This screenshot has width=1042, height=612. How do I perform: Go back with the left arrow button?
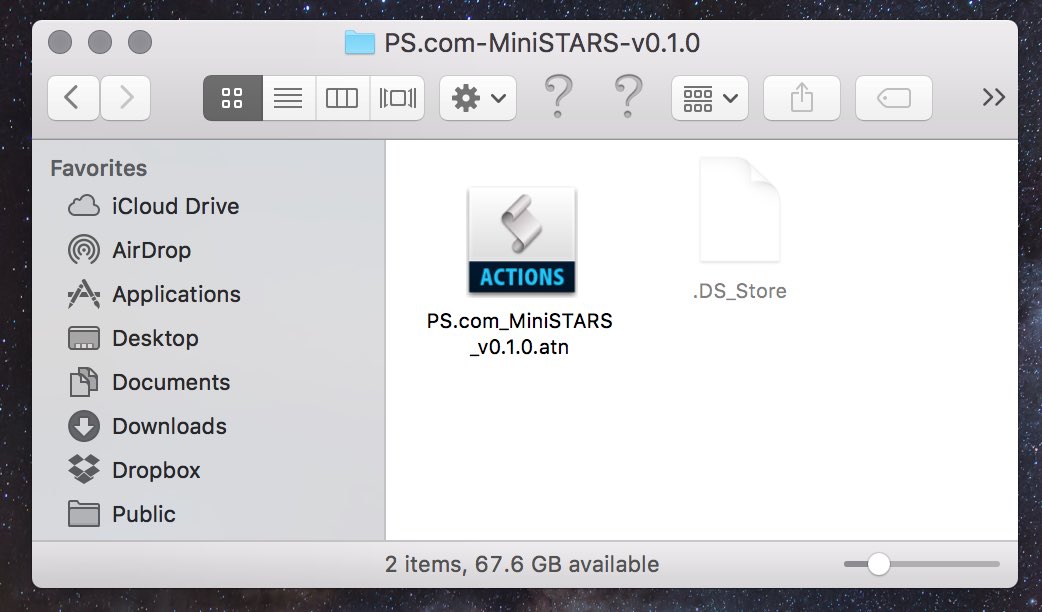(73, 98)
